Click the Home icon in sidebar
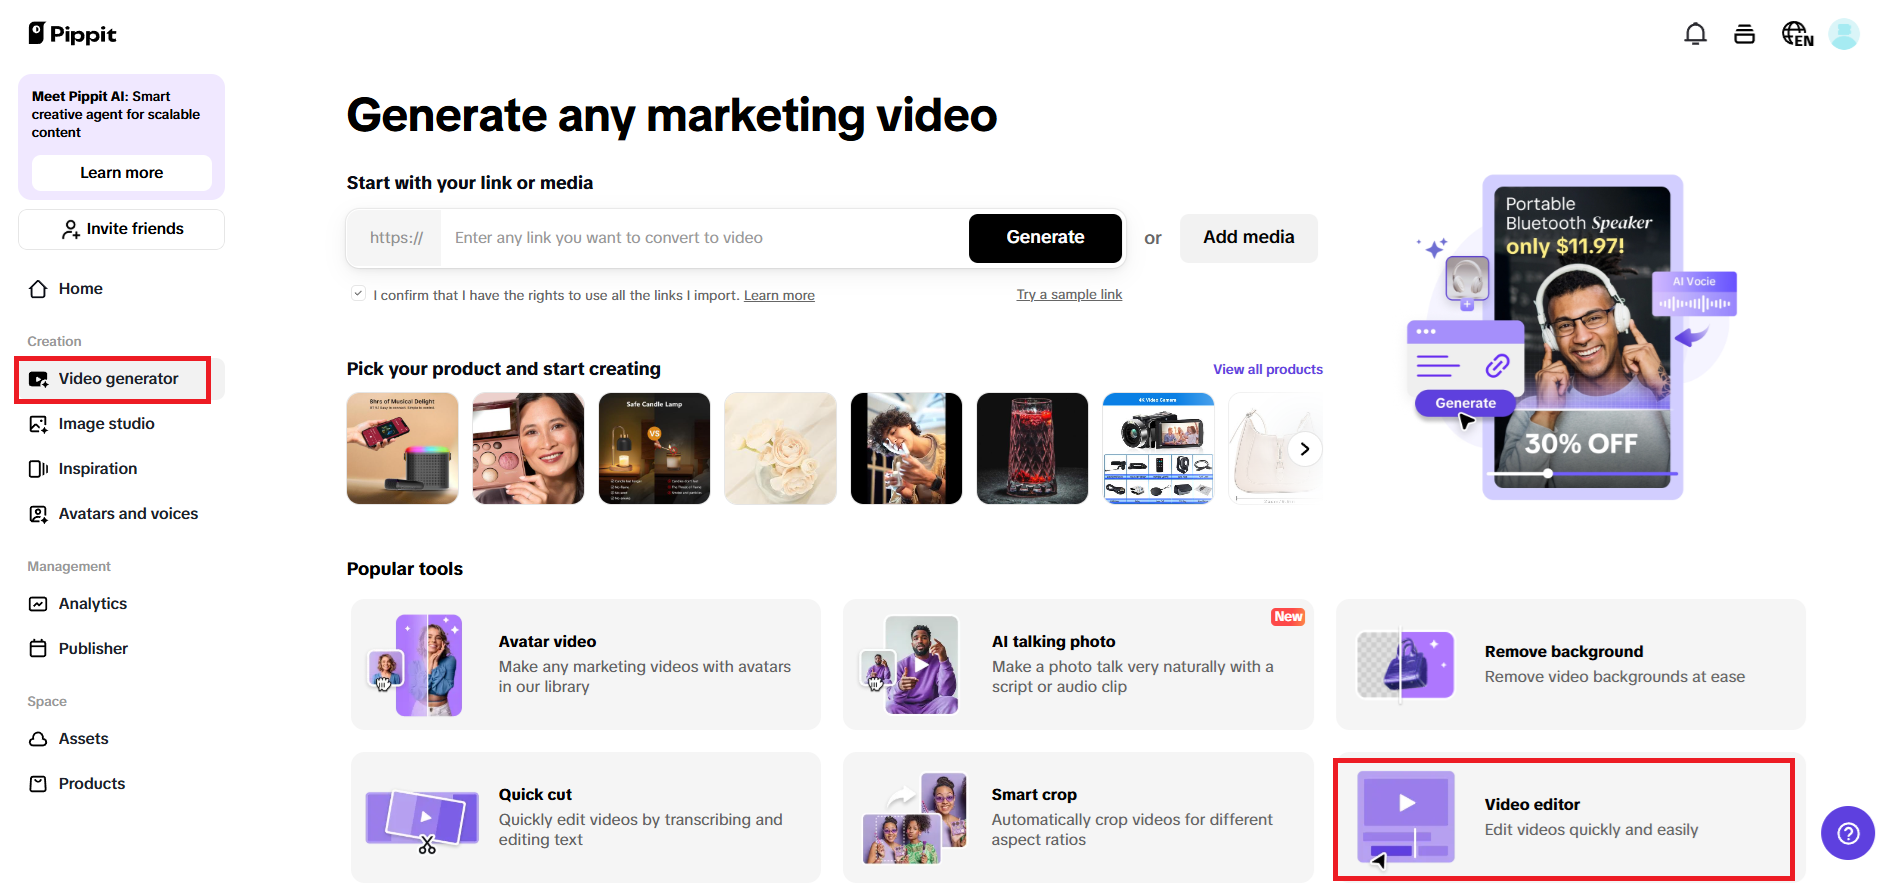Screen dimensions: 1901x886 (x=38, y=289)
